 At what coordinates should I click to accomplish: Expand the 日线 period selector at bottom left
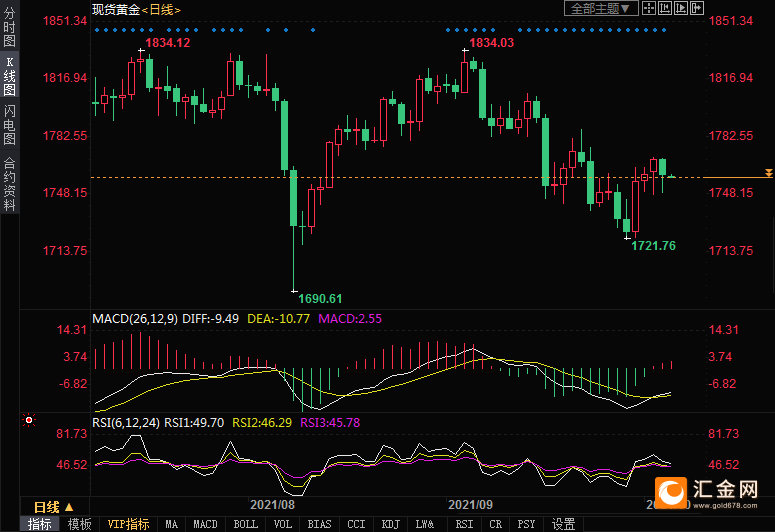tap(53, 507)
